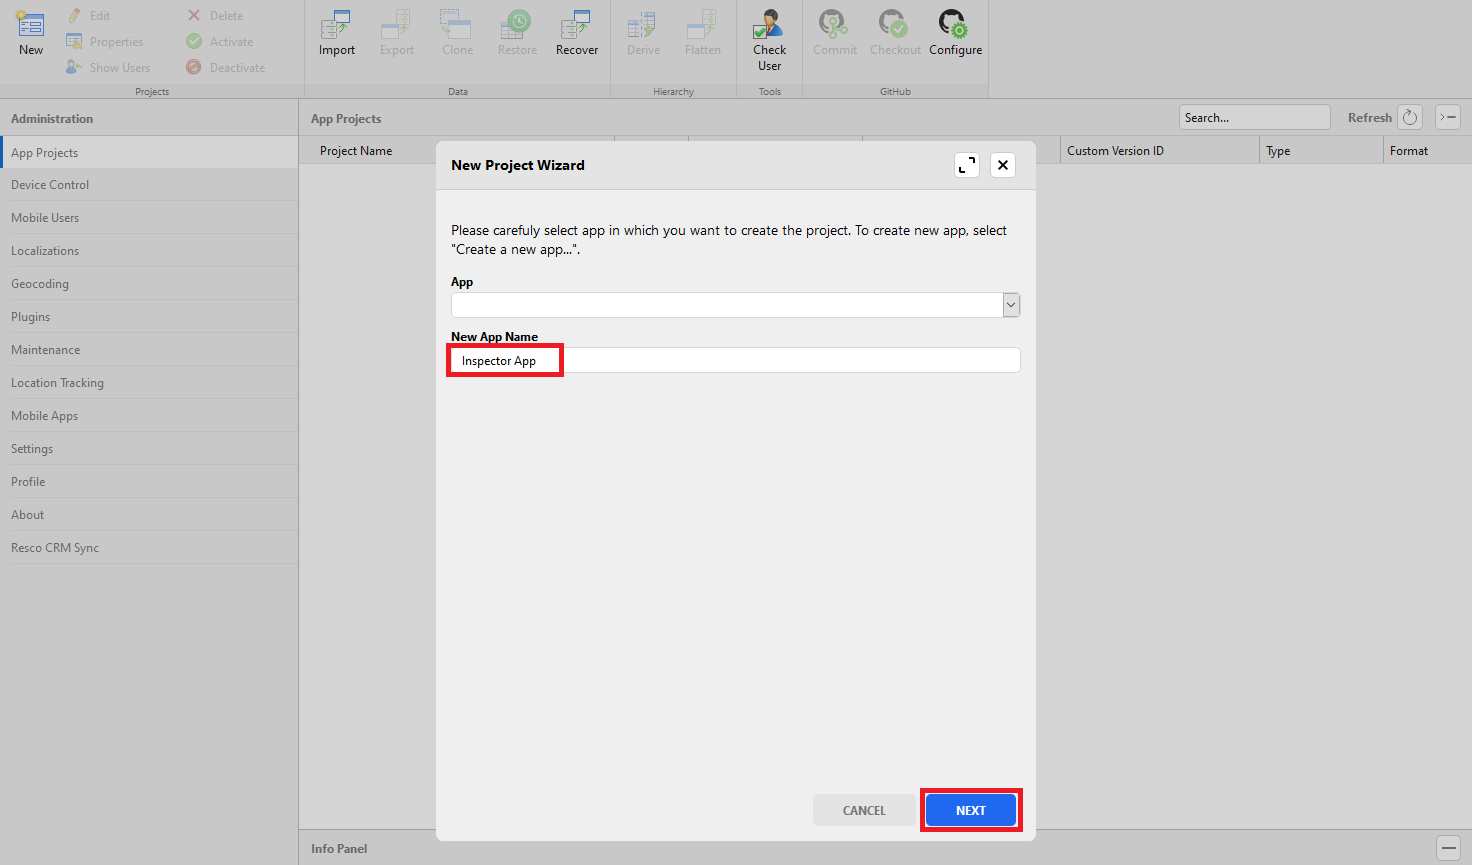Open the Check User tool
Viewport: 1472px width, 865px height.
pyautogui.click(x=769, y=26)
